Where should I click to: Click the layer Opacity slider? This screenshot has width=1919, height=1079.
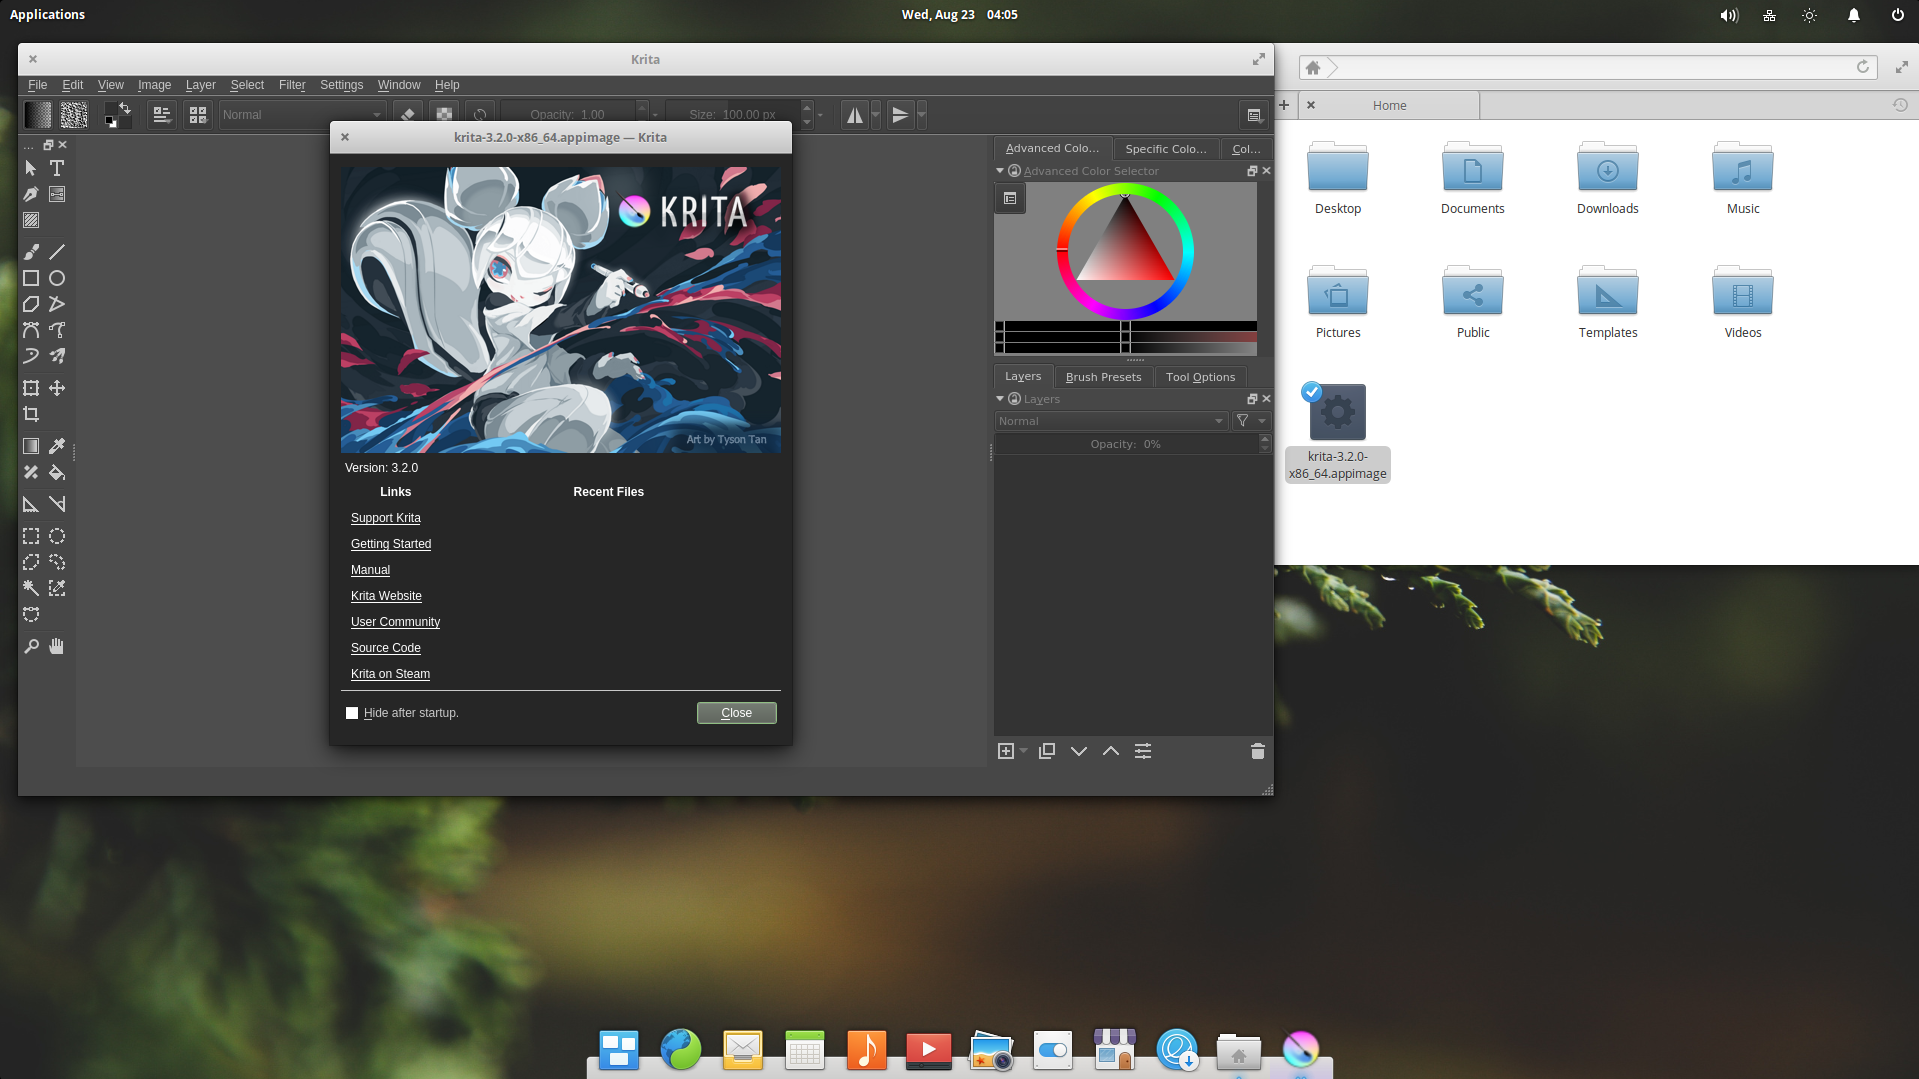pos(1126,444)
